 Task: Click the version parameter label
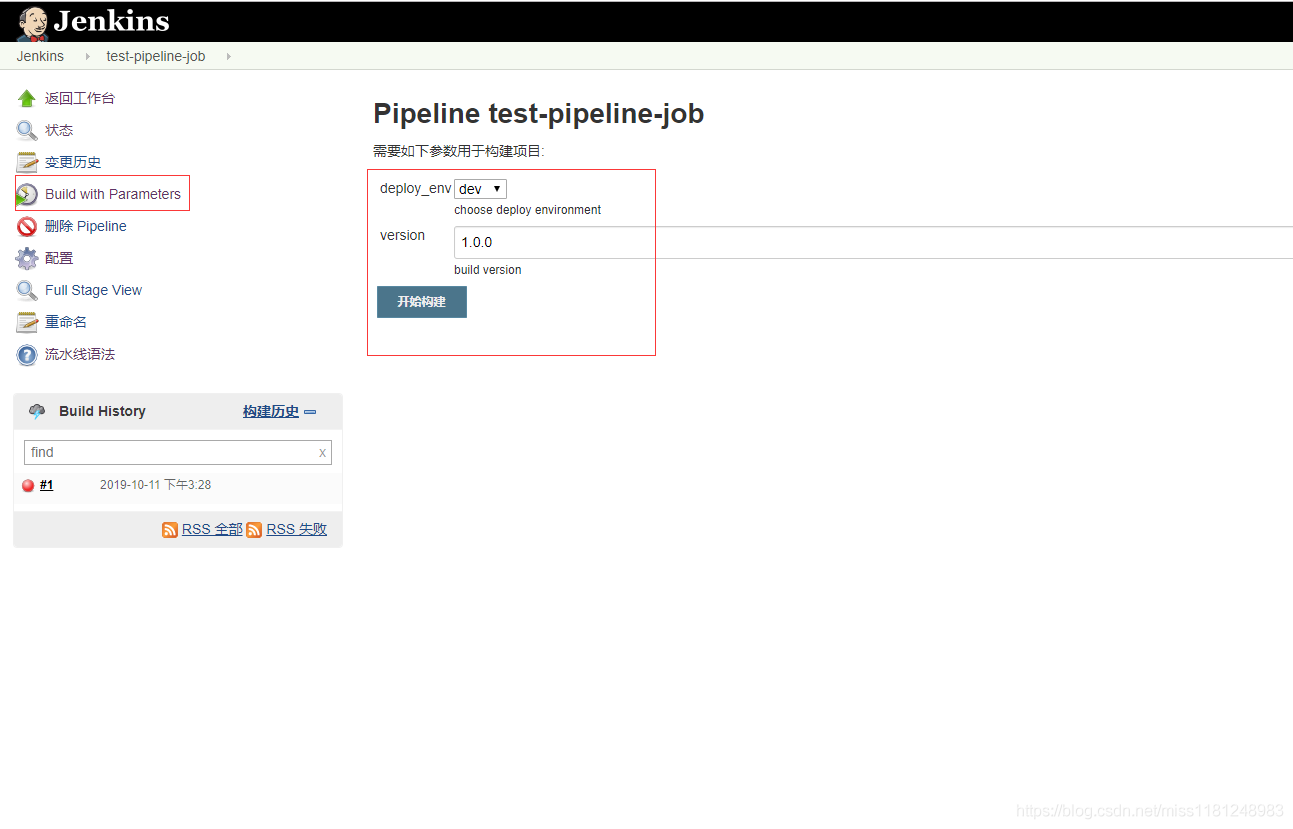coord(402,235)
